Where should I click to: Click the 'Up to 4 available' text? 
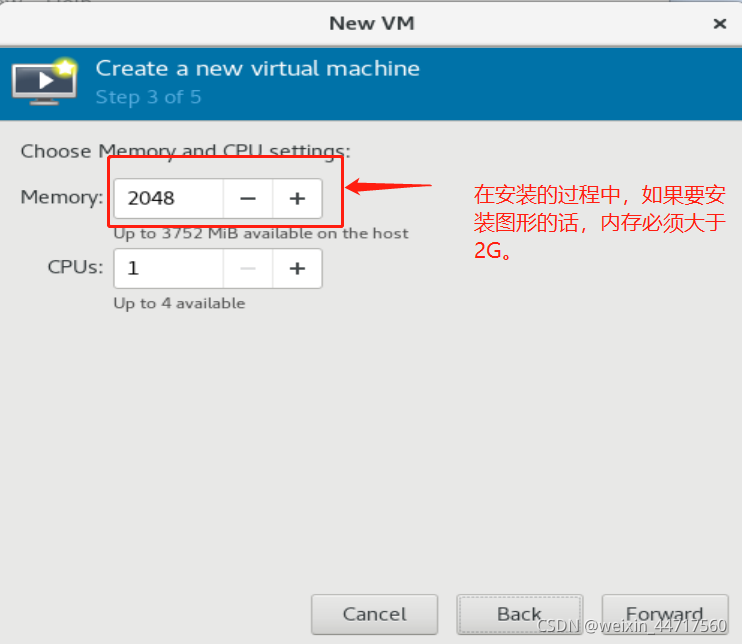179,303
